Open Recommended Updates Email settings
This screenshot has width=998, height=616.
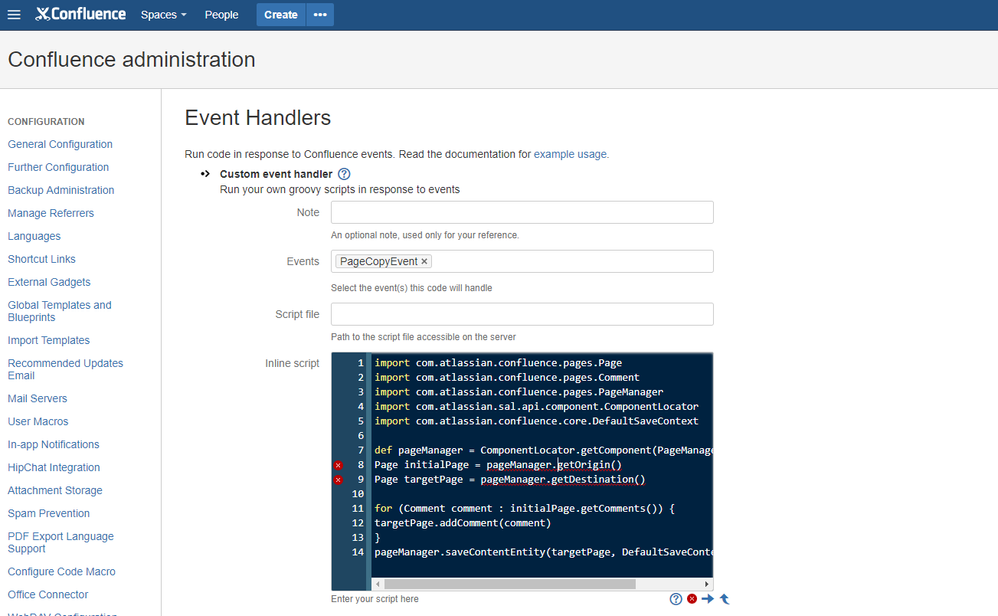[65, 369]
